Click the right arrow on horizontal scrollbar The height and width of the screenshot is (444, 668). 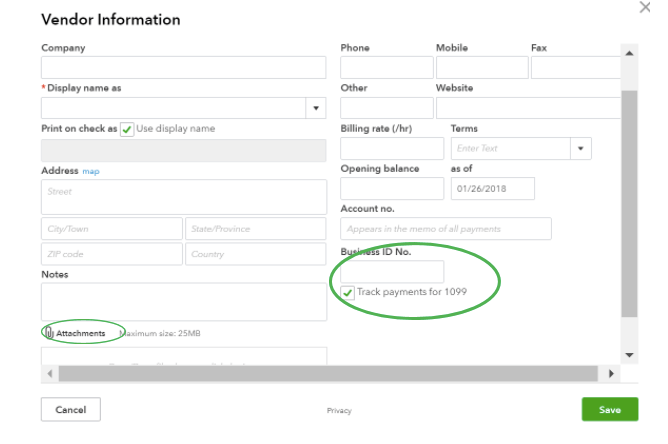[611, 374]
